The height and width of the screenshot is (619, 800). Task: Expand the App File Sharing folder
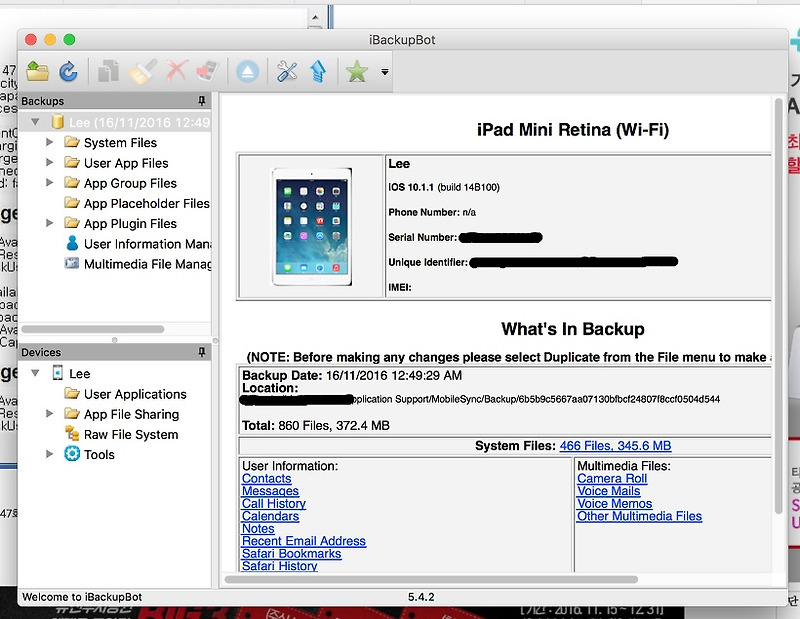(x=49, y=413)
